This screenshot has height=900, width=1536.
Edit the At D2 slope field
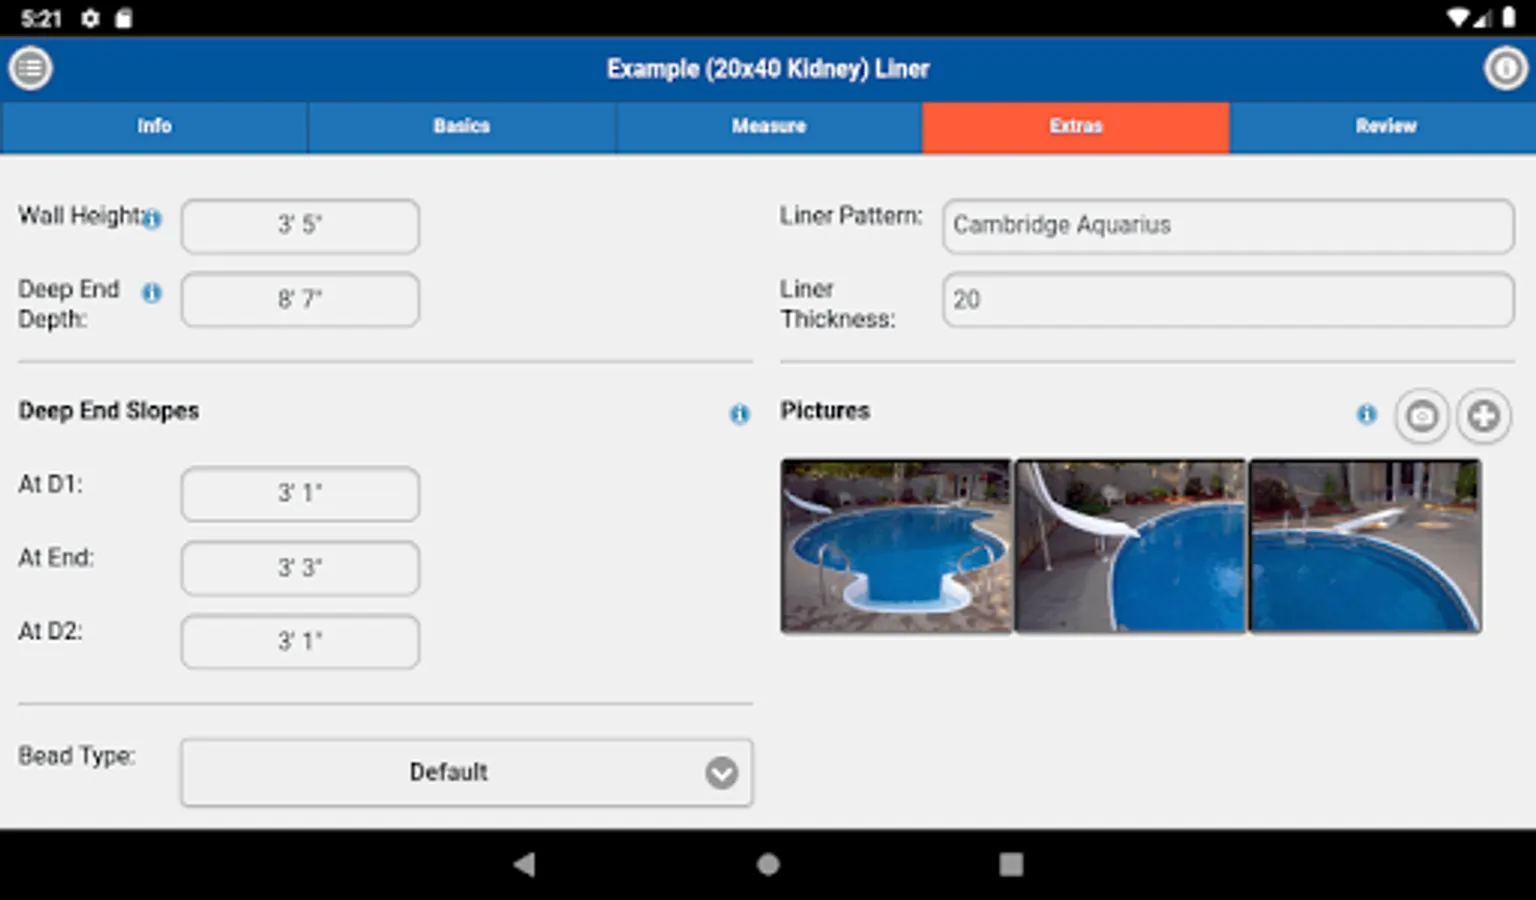coord(300,641)
